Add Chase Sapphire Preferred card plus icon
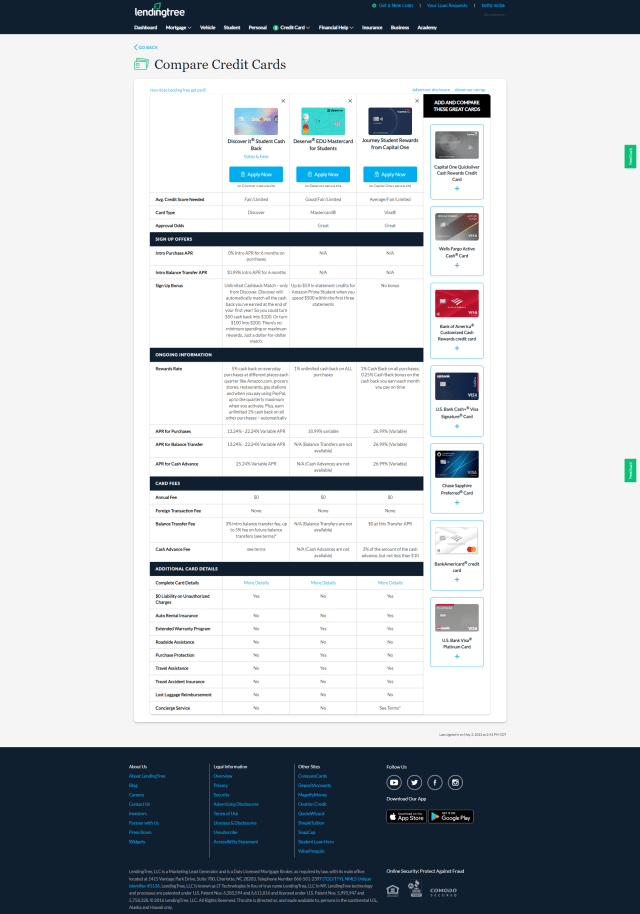640x914 pixels. (x=457, y=502)
